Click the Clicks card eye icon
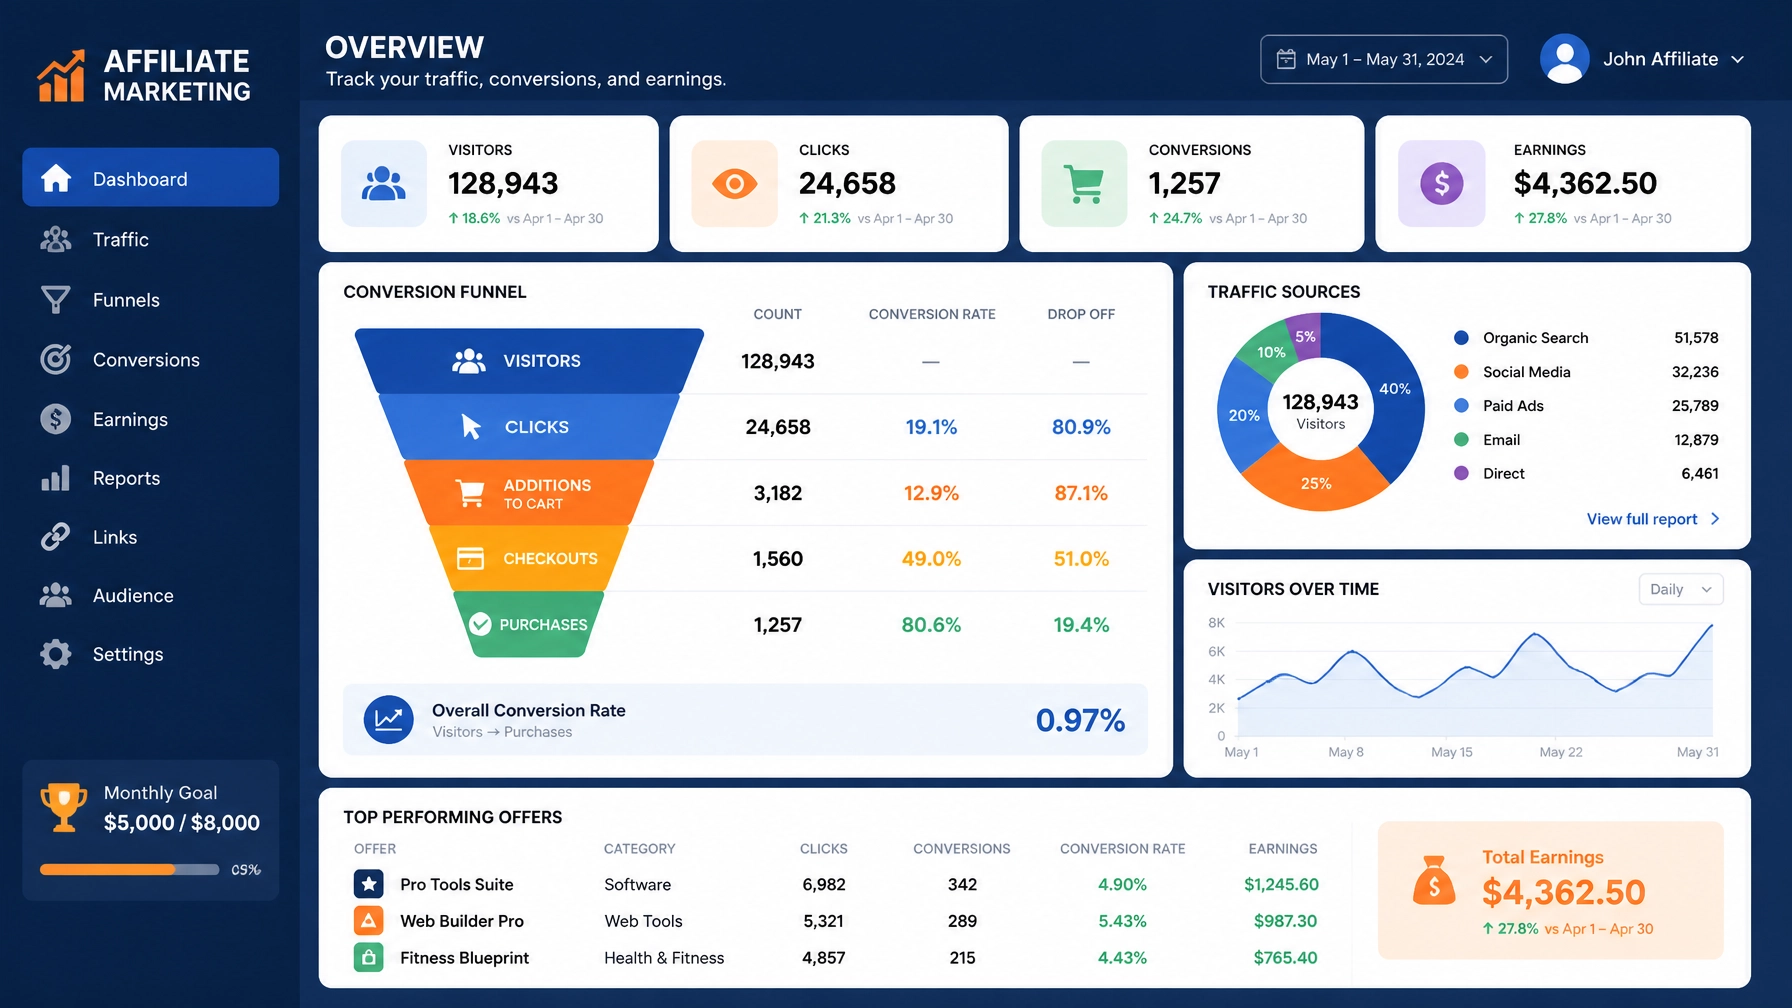This screenshot has width=1792, height=1008. coord(734,184)
